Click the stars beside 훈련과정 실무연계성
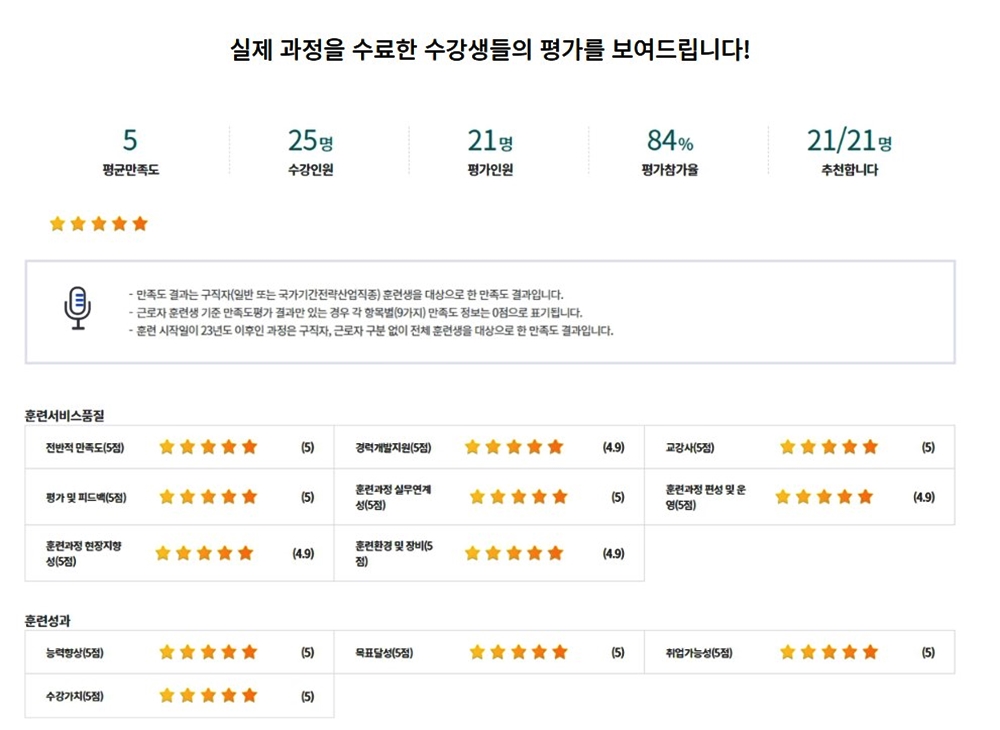This screenshot has height=730, width=1000. [518, 497]
